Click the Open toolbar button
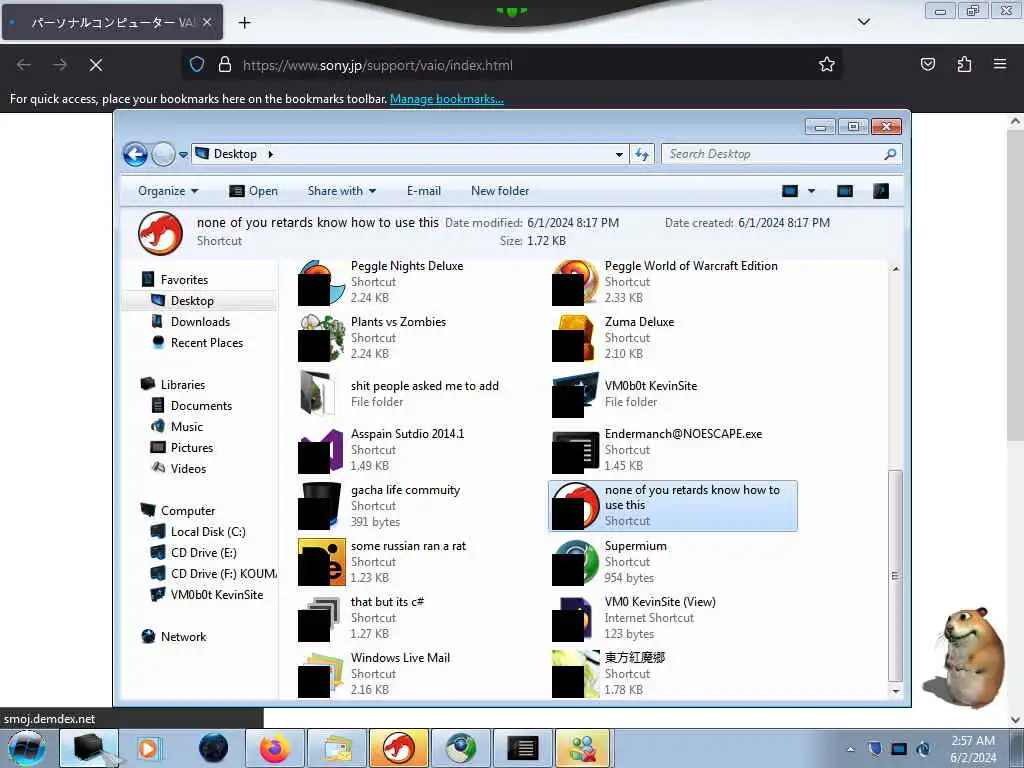 coord(253,191)
